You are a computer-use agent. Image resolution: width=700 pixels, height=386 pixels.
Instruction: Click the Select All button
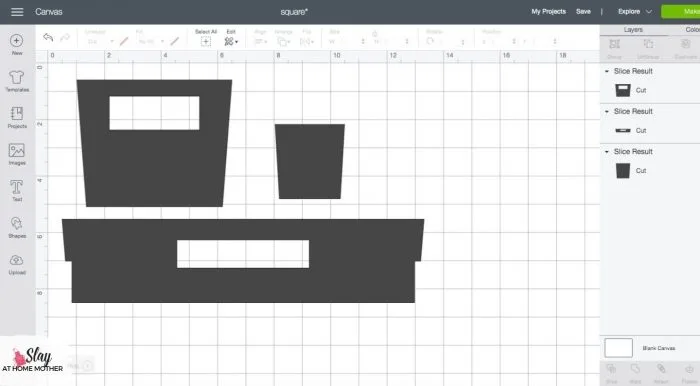pyautogui.click(x=206, y=38)
